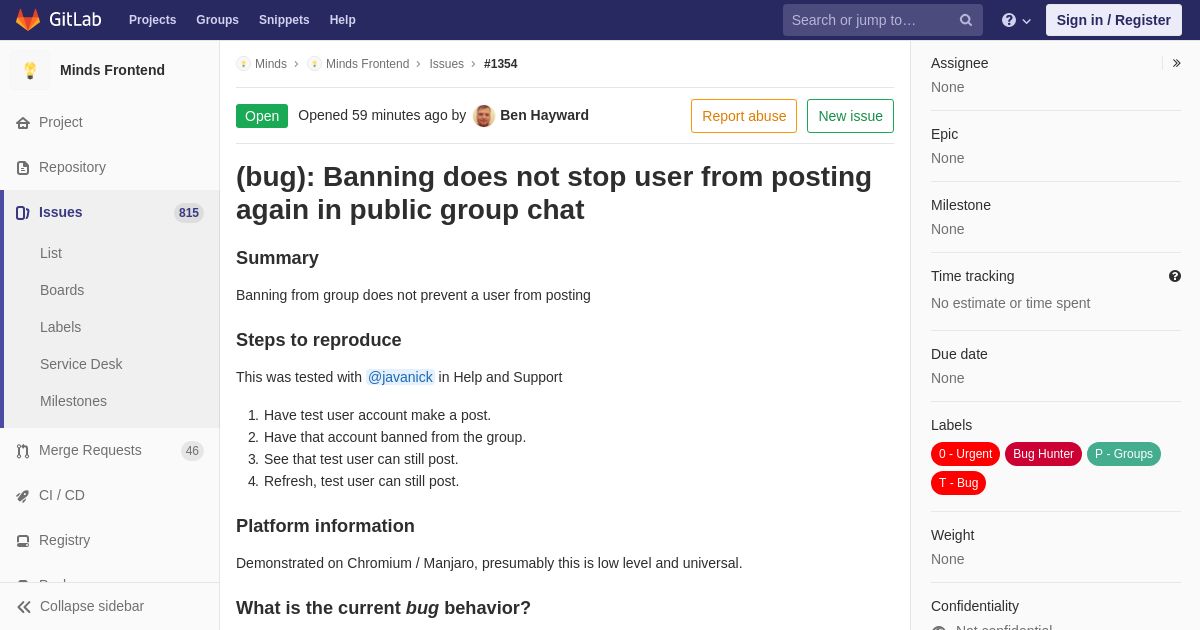Open the Snippets menu item
The height and width of the screenshot is (630, 1200).
(x=284, y=20)
